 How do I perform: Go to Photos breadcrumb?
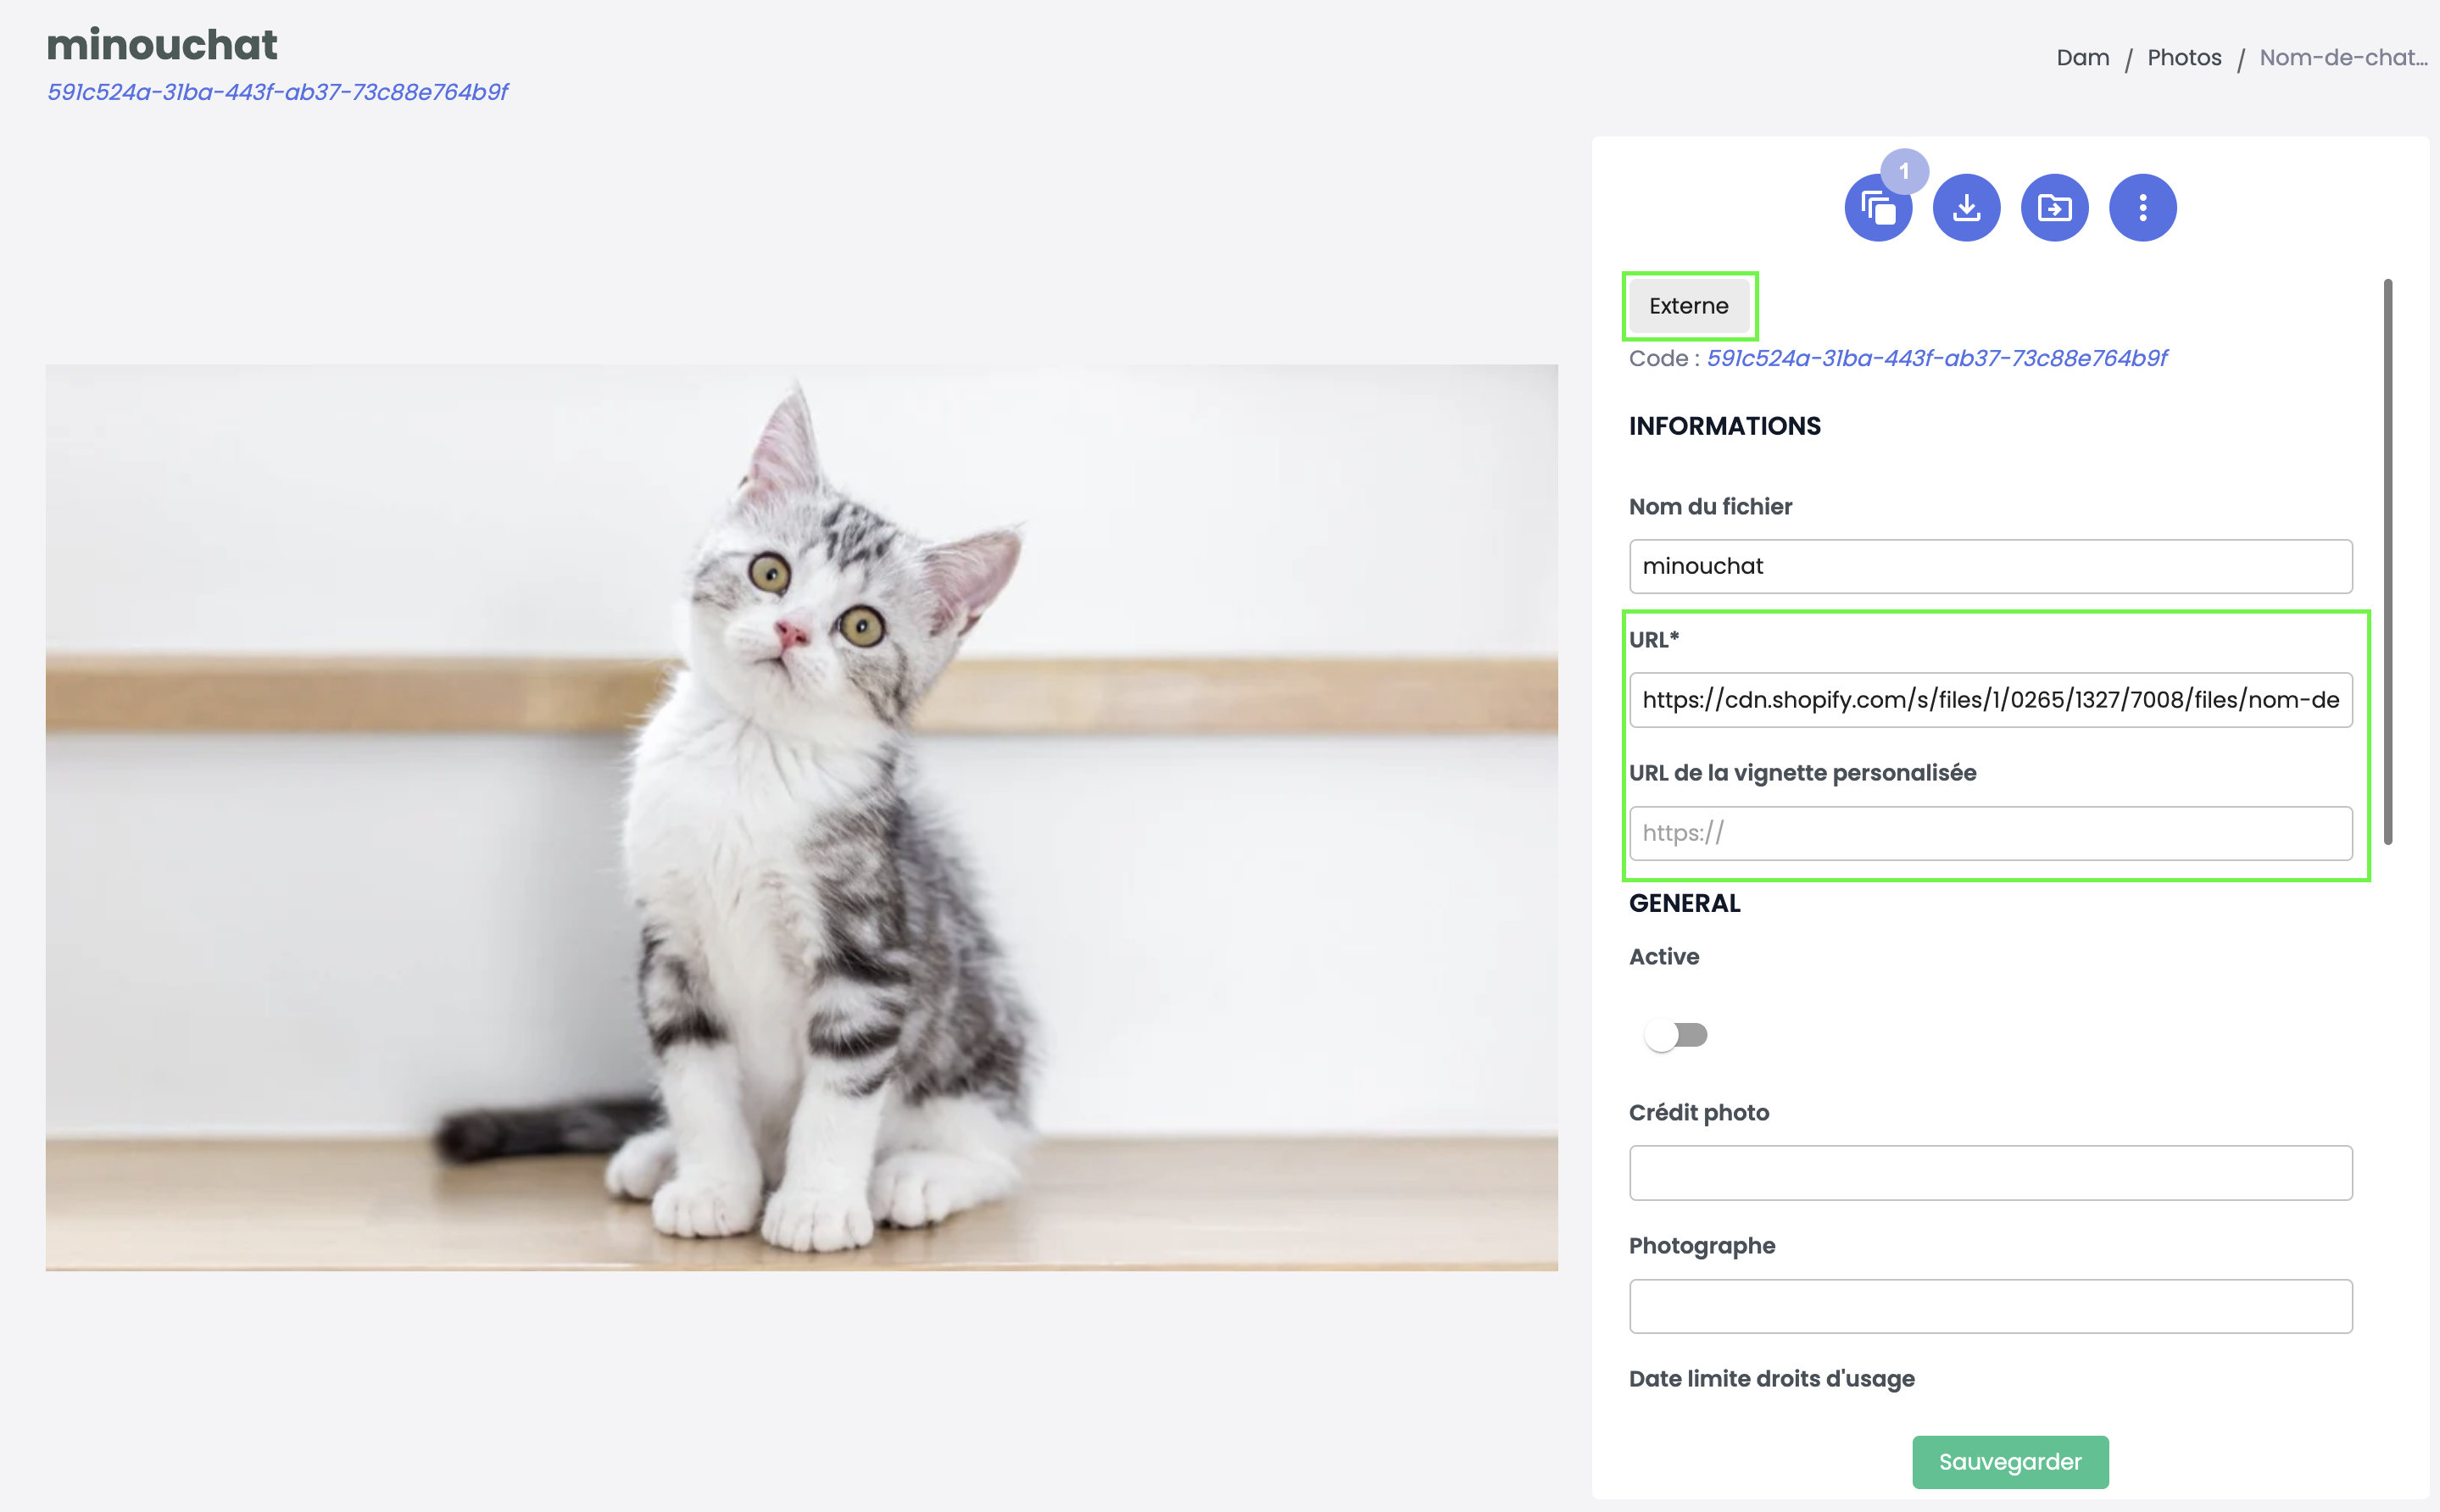point(2184,58)
